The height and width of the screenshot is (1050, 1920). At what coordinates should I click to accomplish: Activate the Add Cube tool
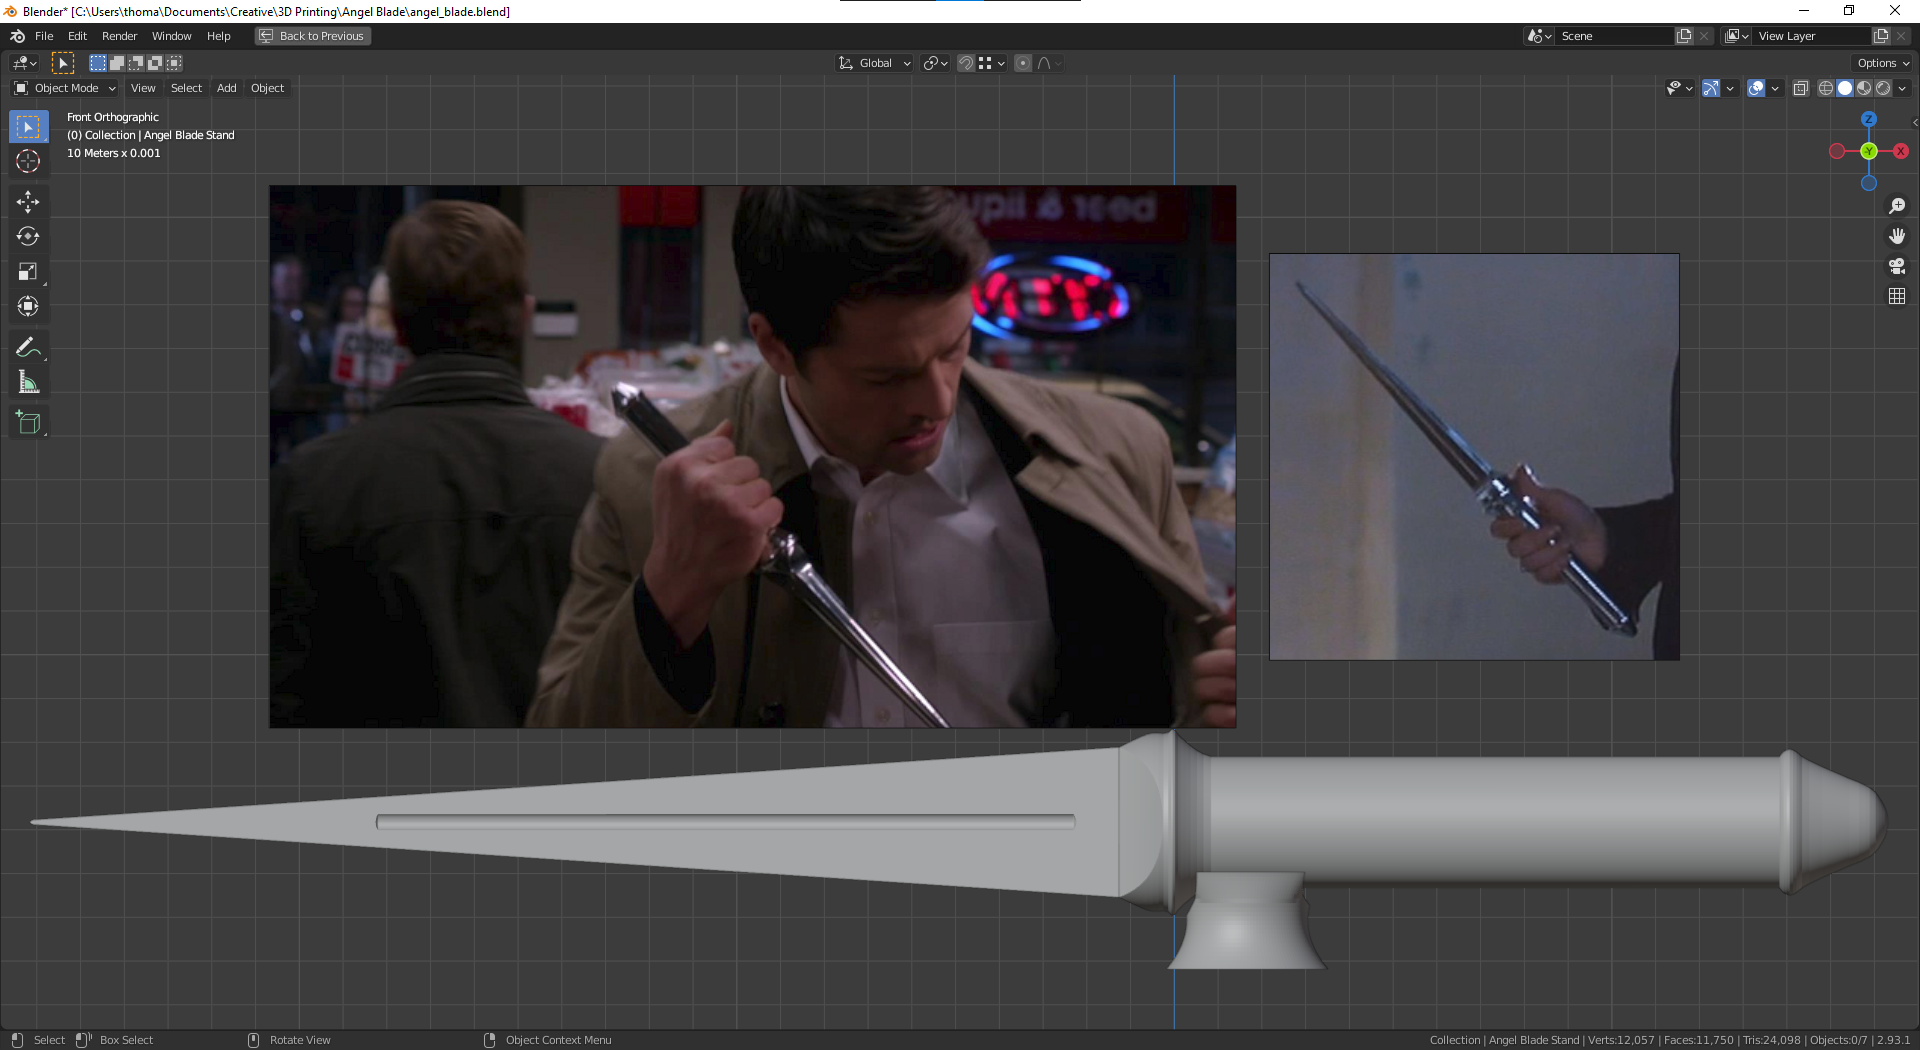coord(28,423)
